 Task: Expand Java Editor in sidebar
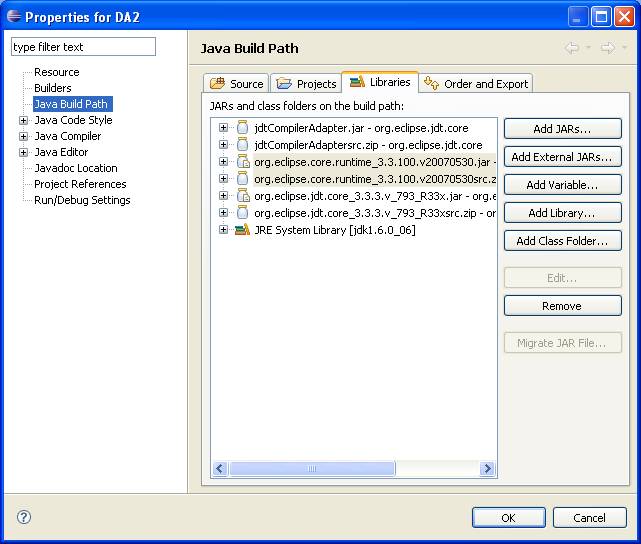[23, 152]
